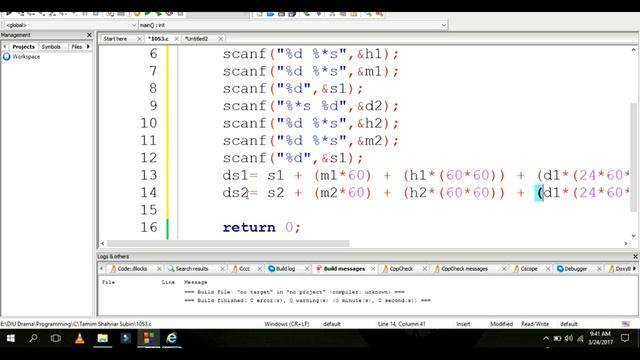Open the CppCheck messages tab
The image size is (640, 360).
(464, 269)
